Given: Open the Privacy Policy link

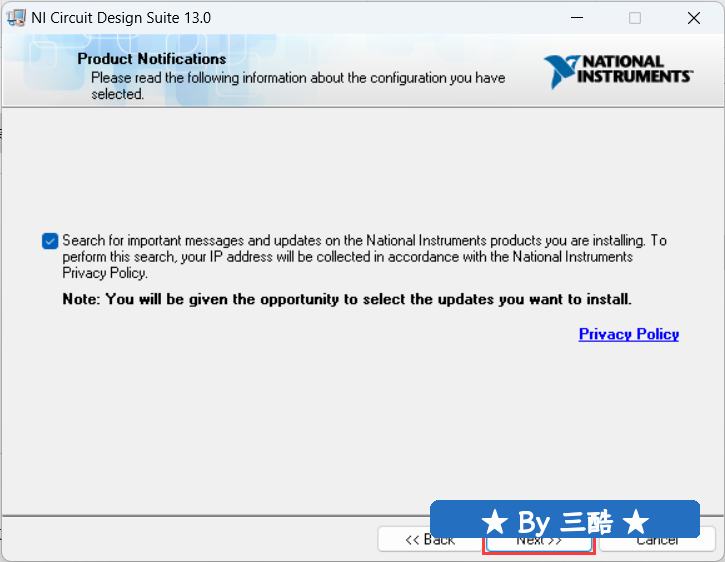Looking at the screenshot, I should [628, 334].
